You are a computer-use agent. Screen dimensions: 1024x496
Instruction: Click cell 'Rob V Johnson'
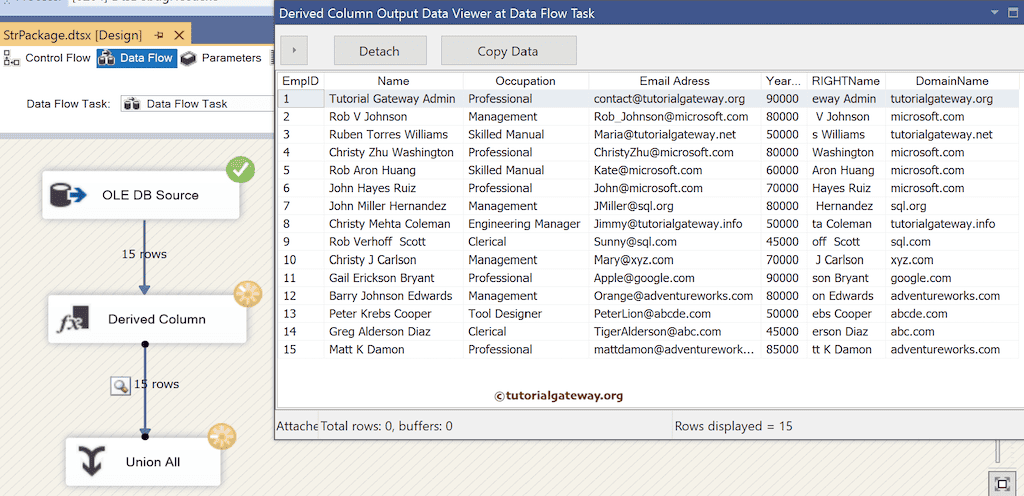click(394, 117)
